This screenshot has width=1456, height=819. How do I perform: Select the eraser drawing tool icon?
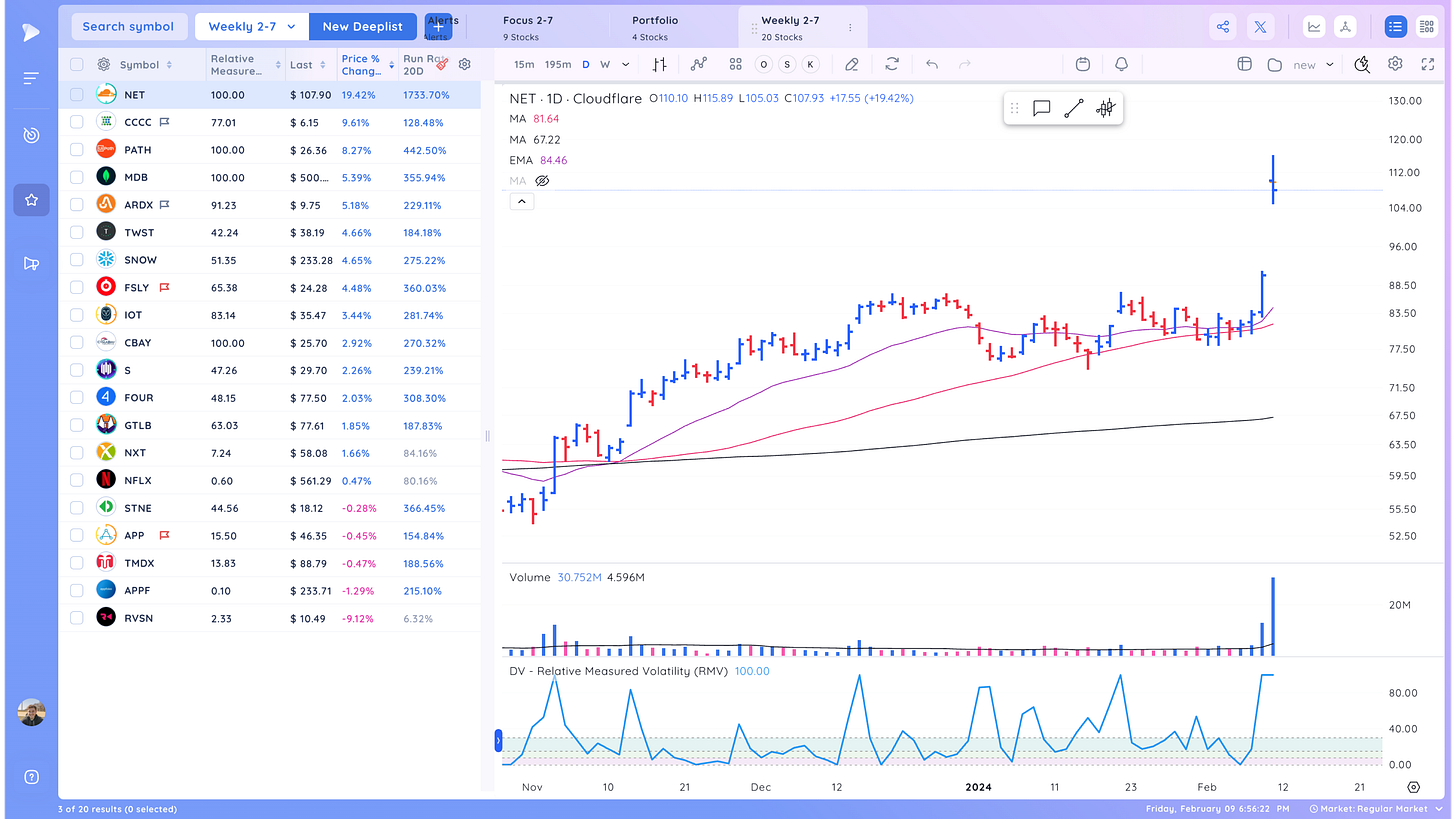[852, 64]
